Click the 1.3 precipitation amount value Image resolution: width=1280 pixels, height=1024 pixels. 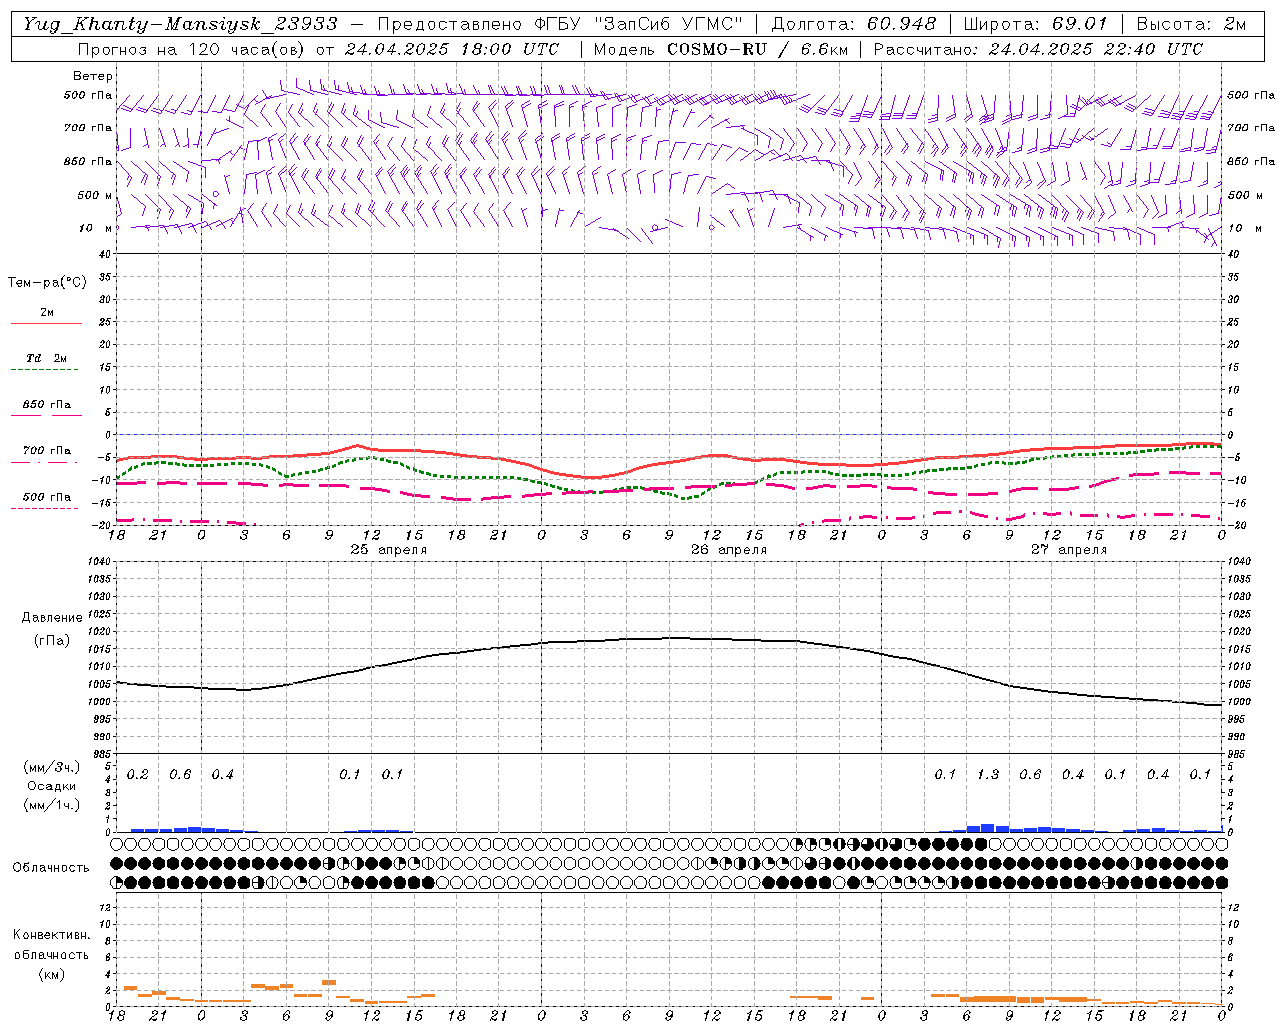point(988,775)
